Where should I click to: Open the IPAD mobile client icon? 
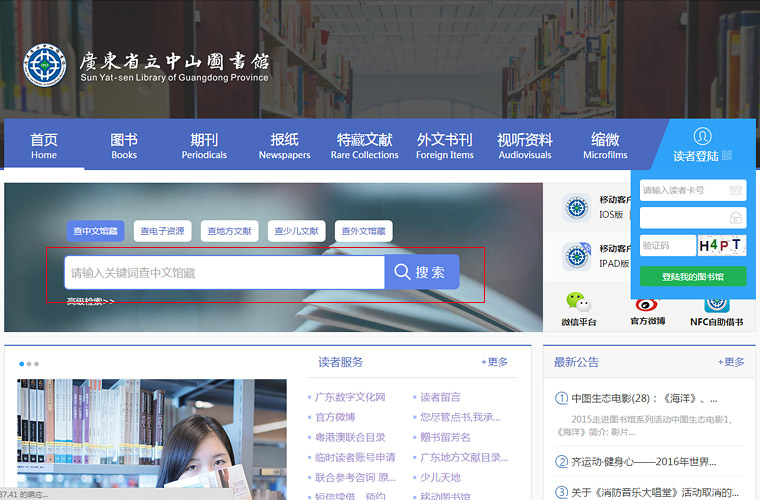(577, 256)
